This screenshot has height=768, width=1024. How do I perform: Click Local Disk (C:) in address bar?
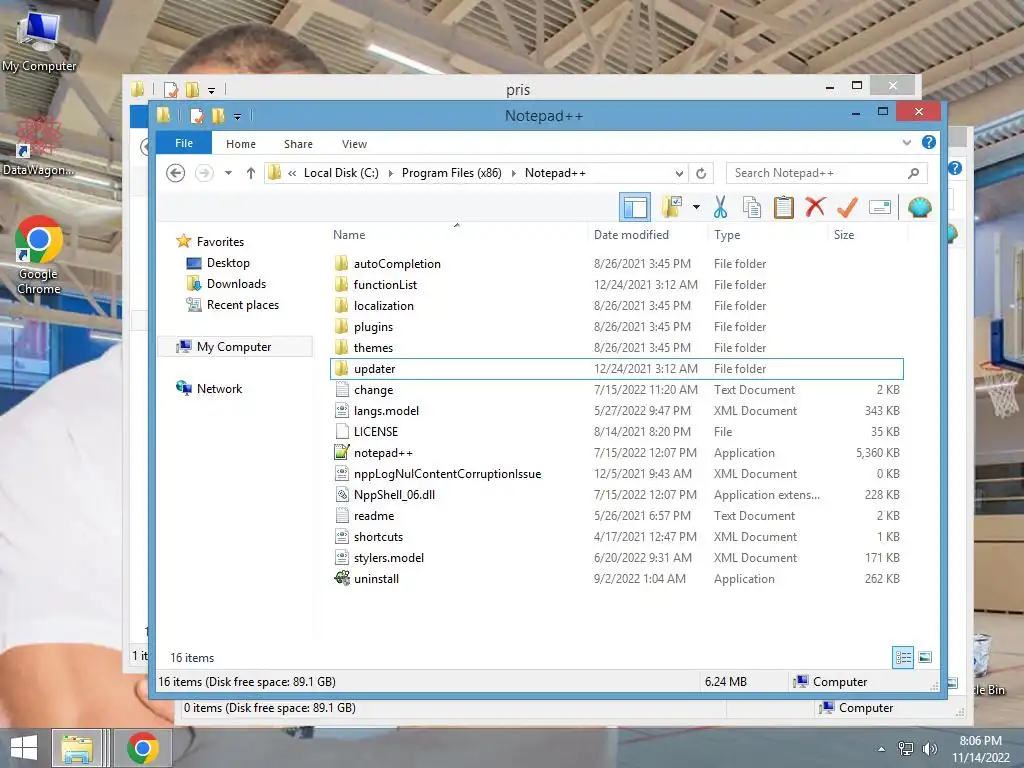[x=341, y=173]
